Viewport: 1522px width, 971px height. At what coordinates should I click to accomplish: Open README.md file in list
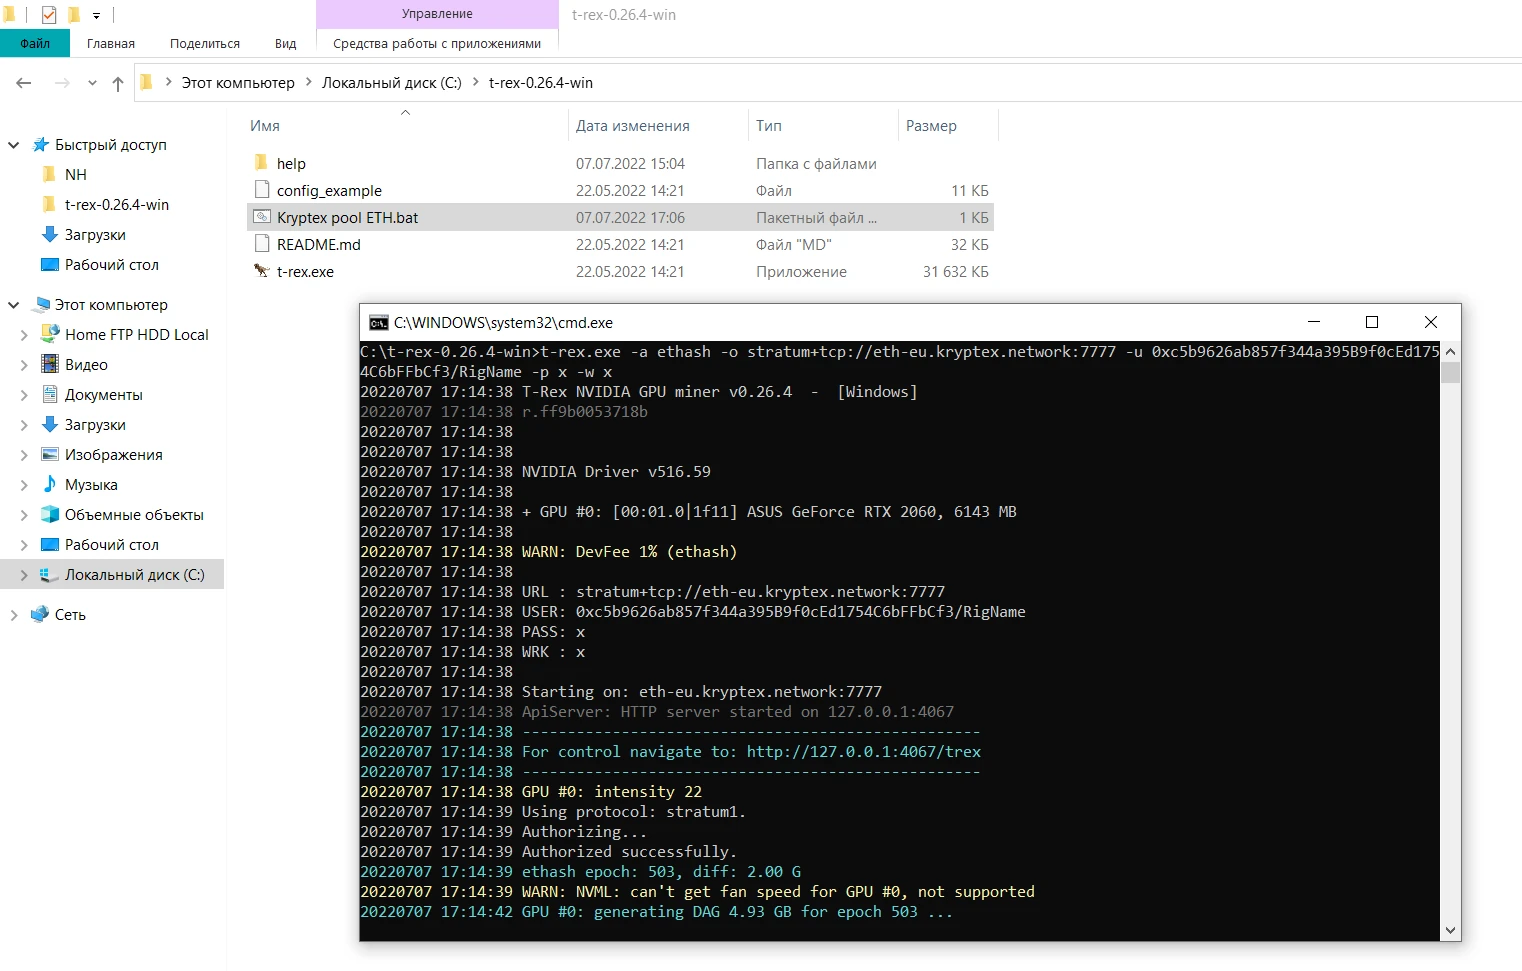pos(318,244)
